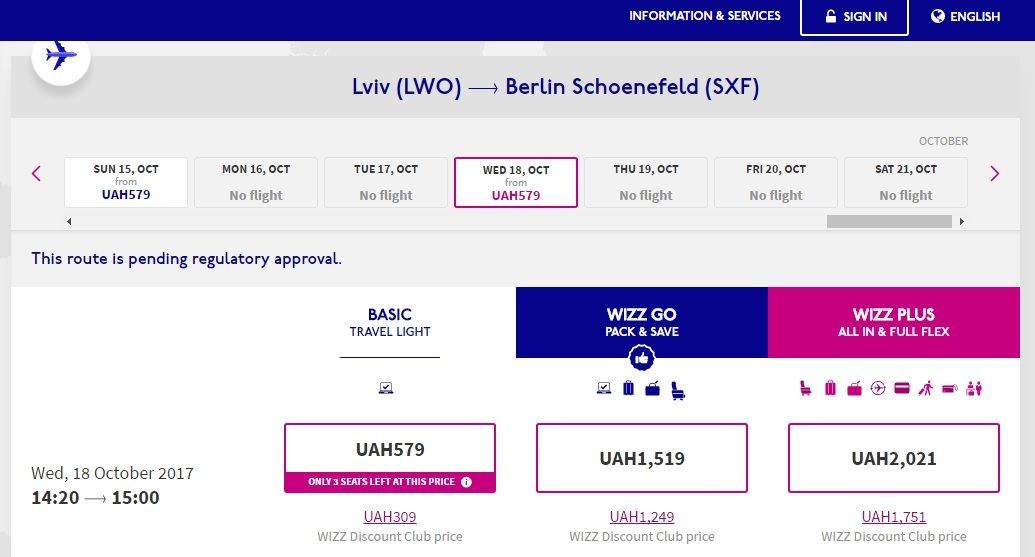Click the padlock icon in SIGN IN
Image resolution: width=1035 pixels, height=557 pixels.
pos(830,16)
